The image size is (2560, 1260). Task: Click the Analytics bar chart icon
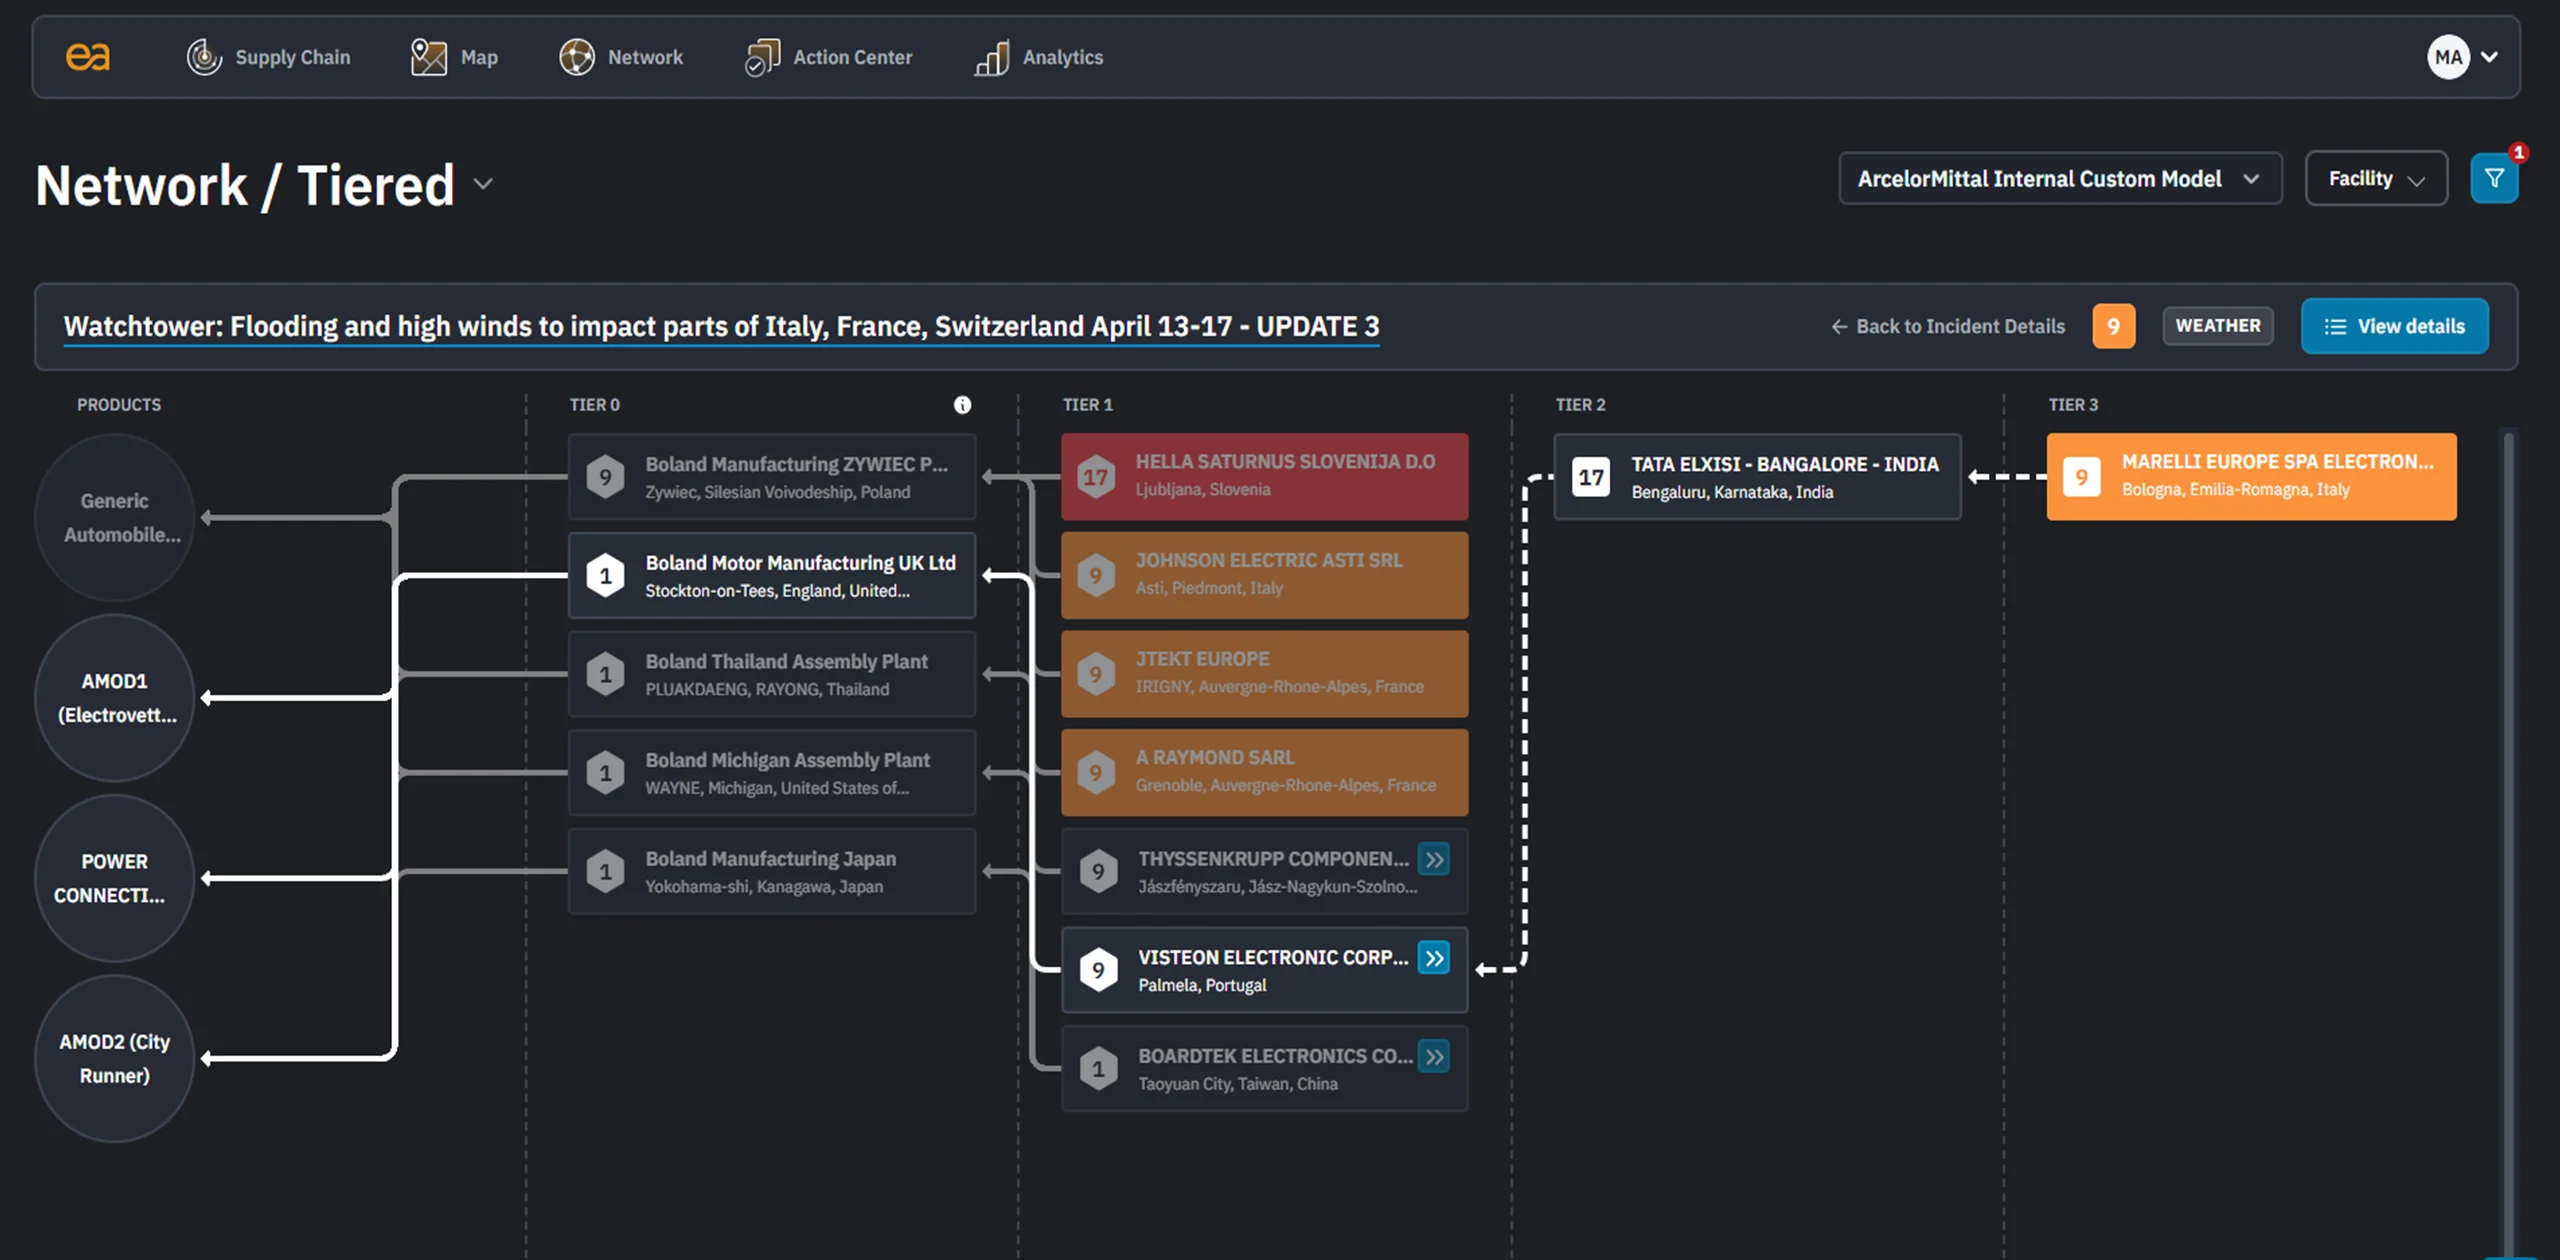click(992, 57)
